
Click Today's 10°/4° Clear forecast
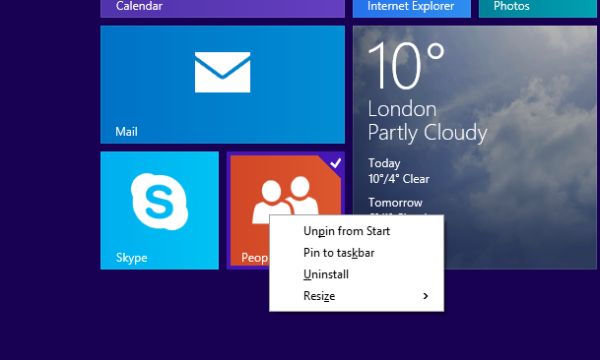(x=399, y=179)
